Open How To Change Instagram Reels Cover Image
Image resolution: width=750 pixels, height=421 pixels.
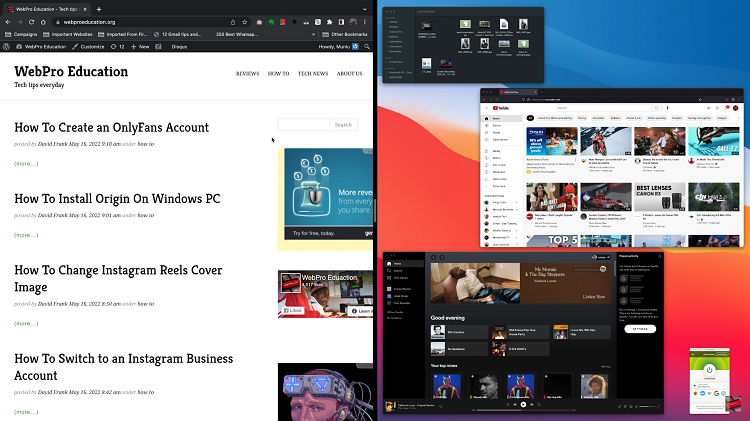118,279
